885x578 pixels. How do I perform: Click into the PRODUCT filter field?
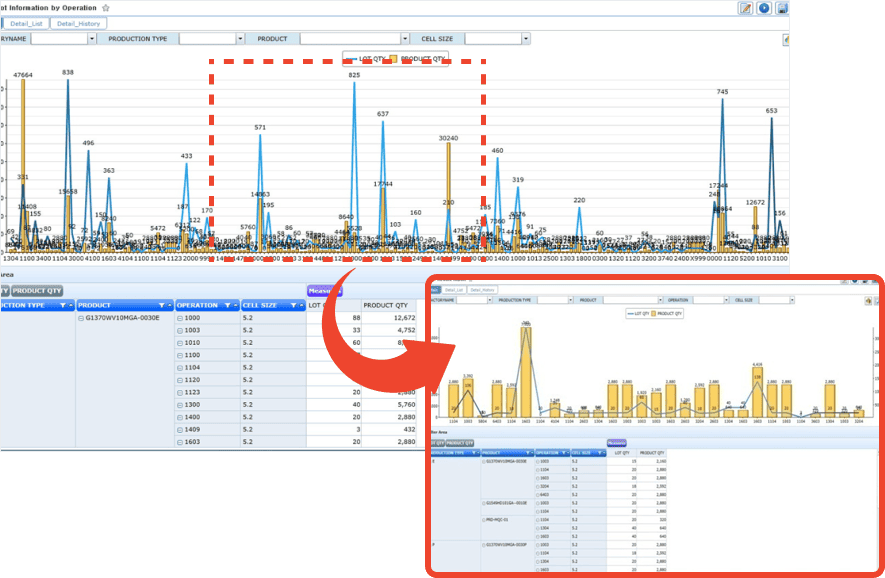point(351,38)
